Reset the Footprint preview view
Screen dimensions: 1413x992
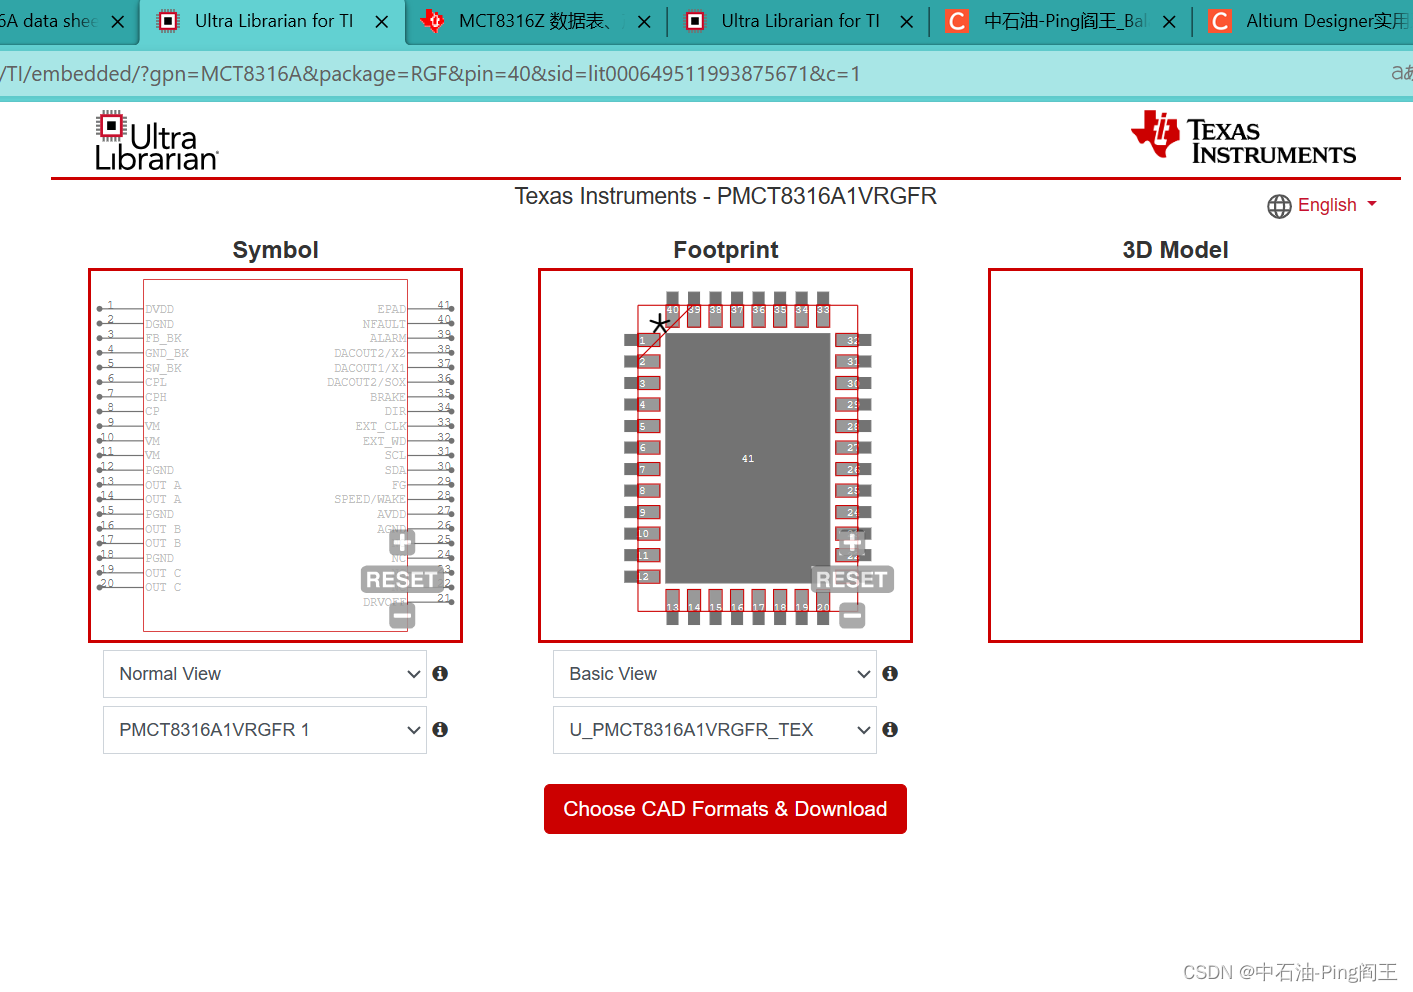click(852, 580)
